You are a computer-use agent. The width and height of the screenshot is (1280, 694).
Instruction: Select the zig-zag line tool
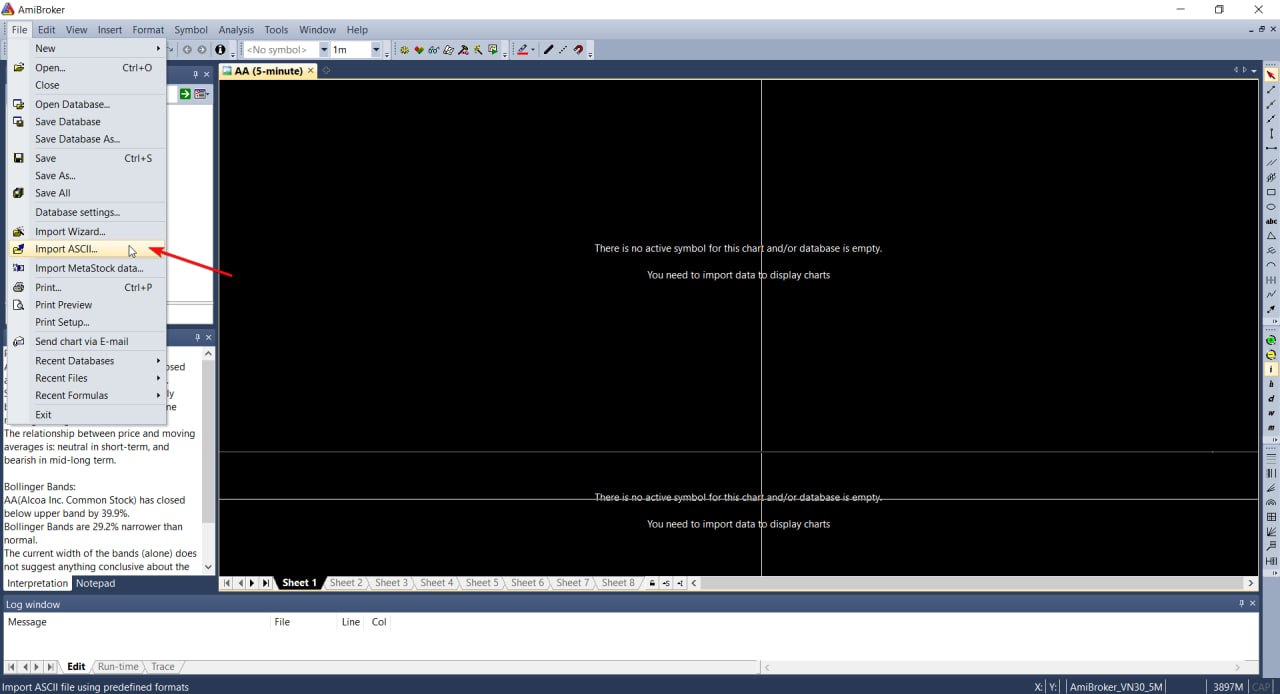(1271, 294)
